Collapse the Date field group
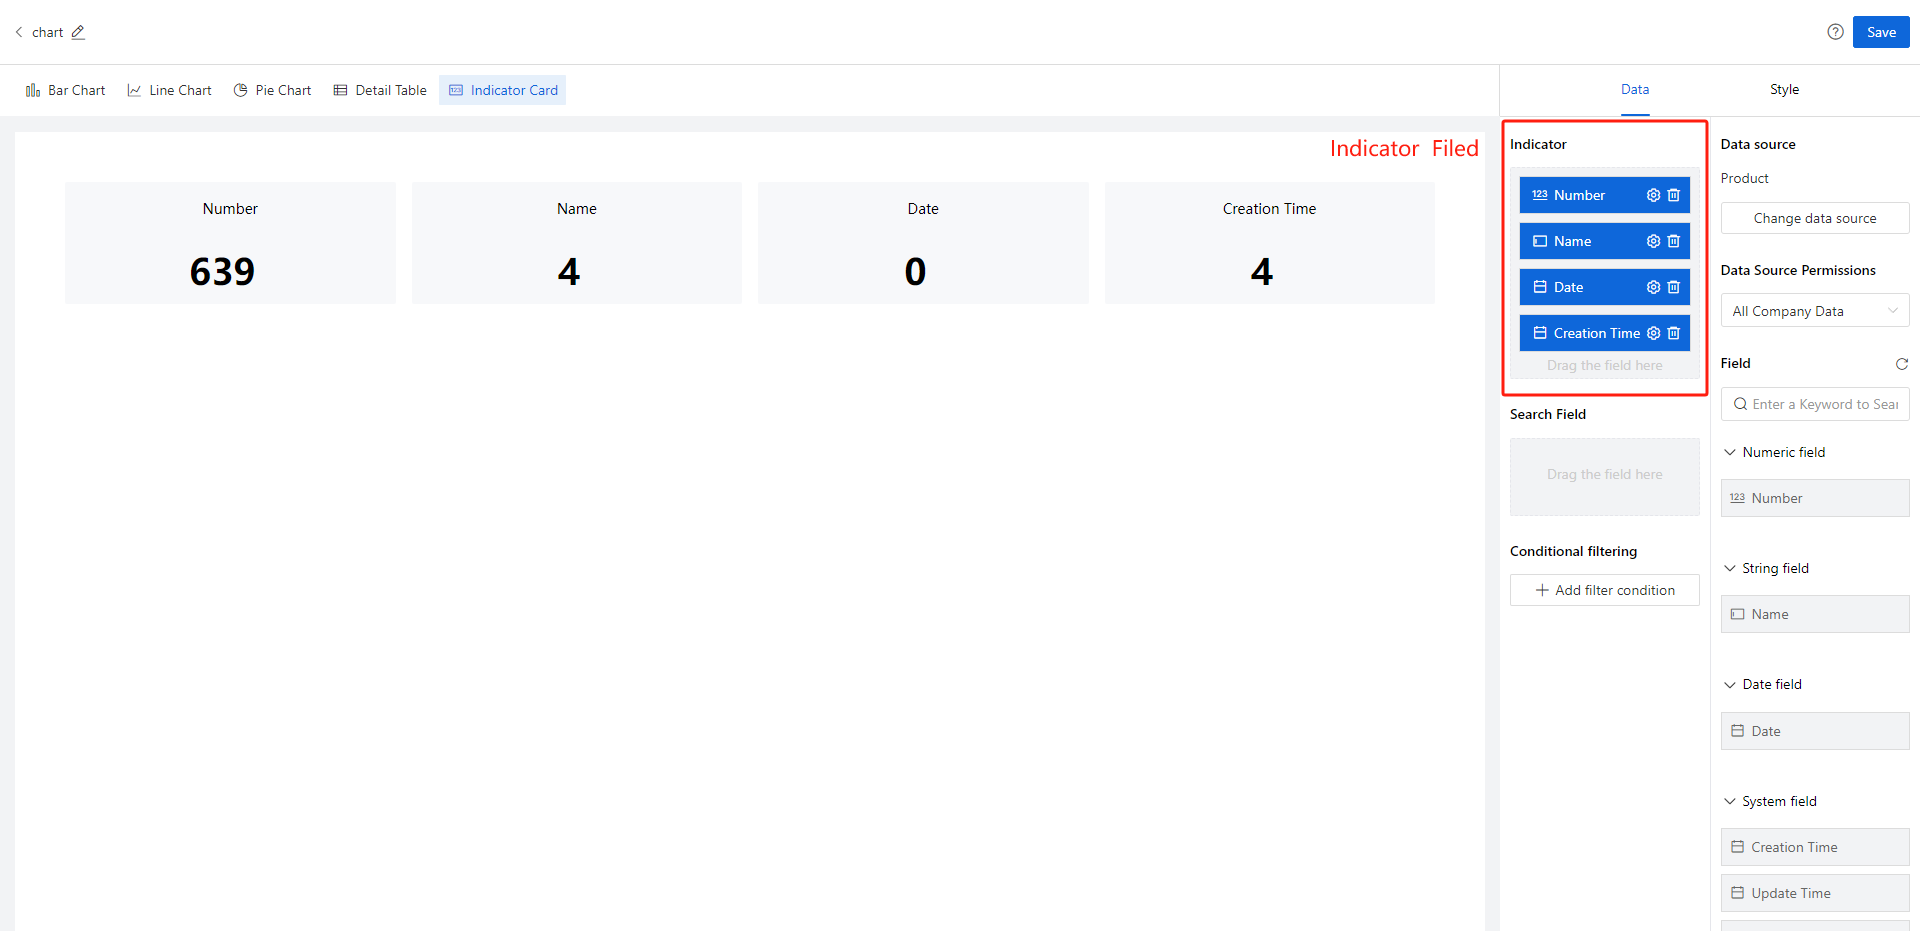The height and width of the screenshot is (931, 1920). [1729, 684]
